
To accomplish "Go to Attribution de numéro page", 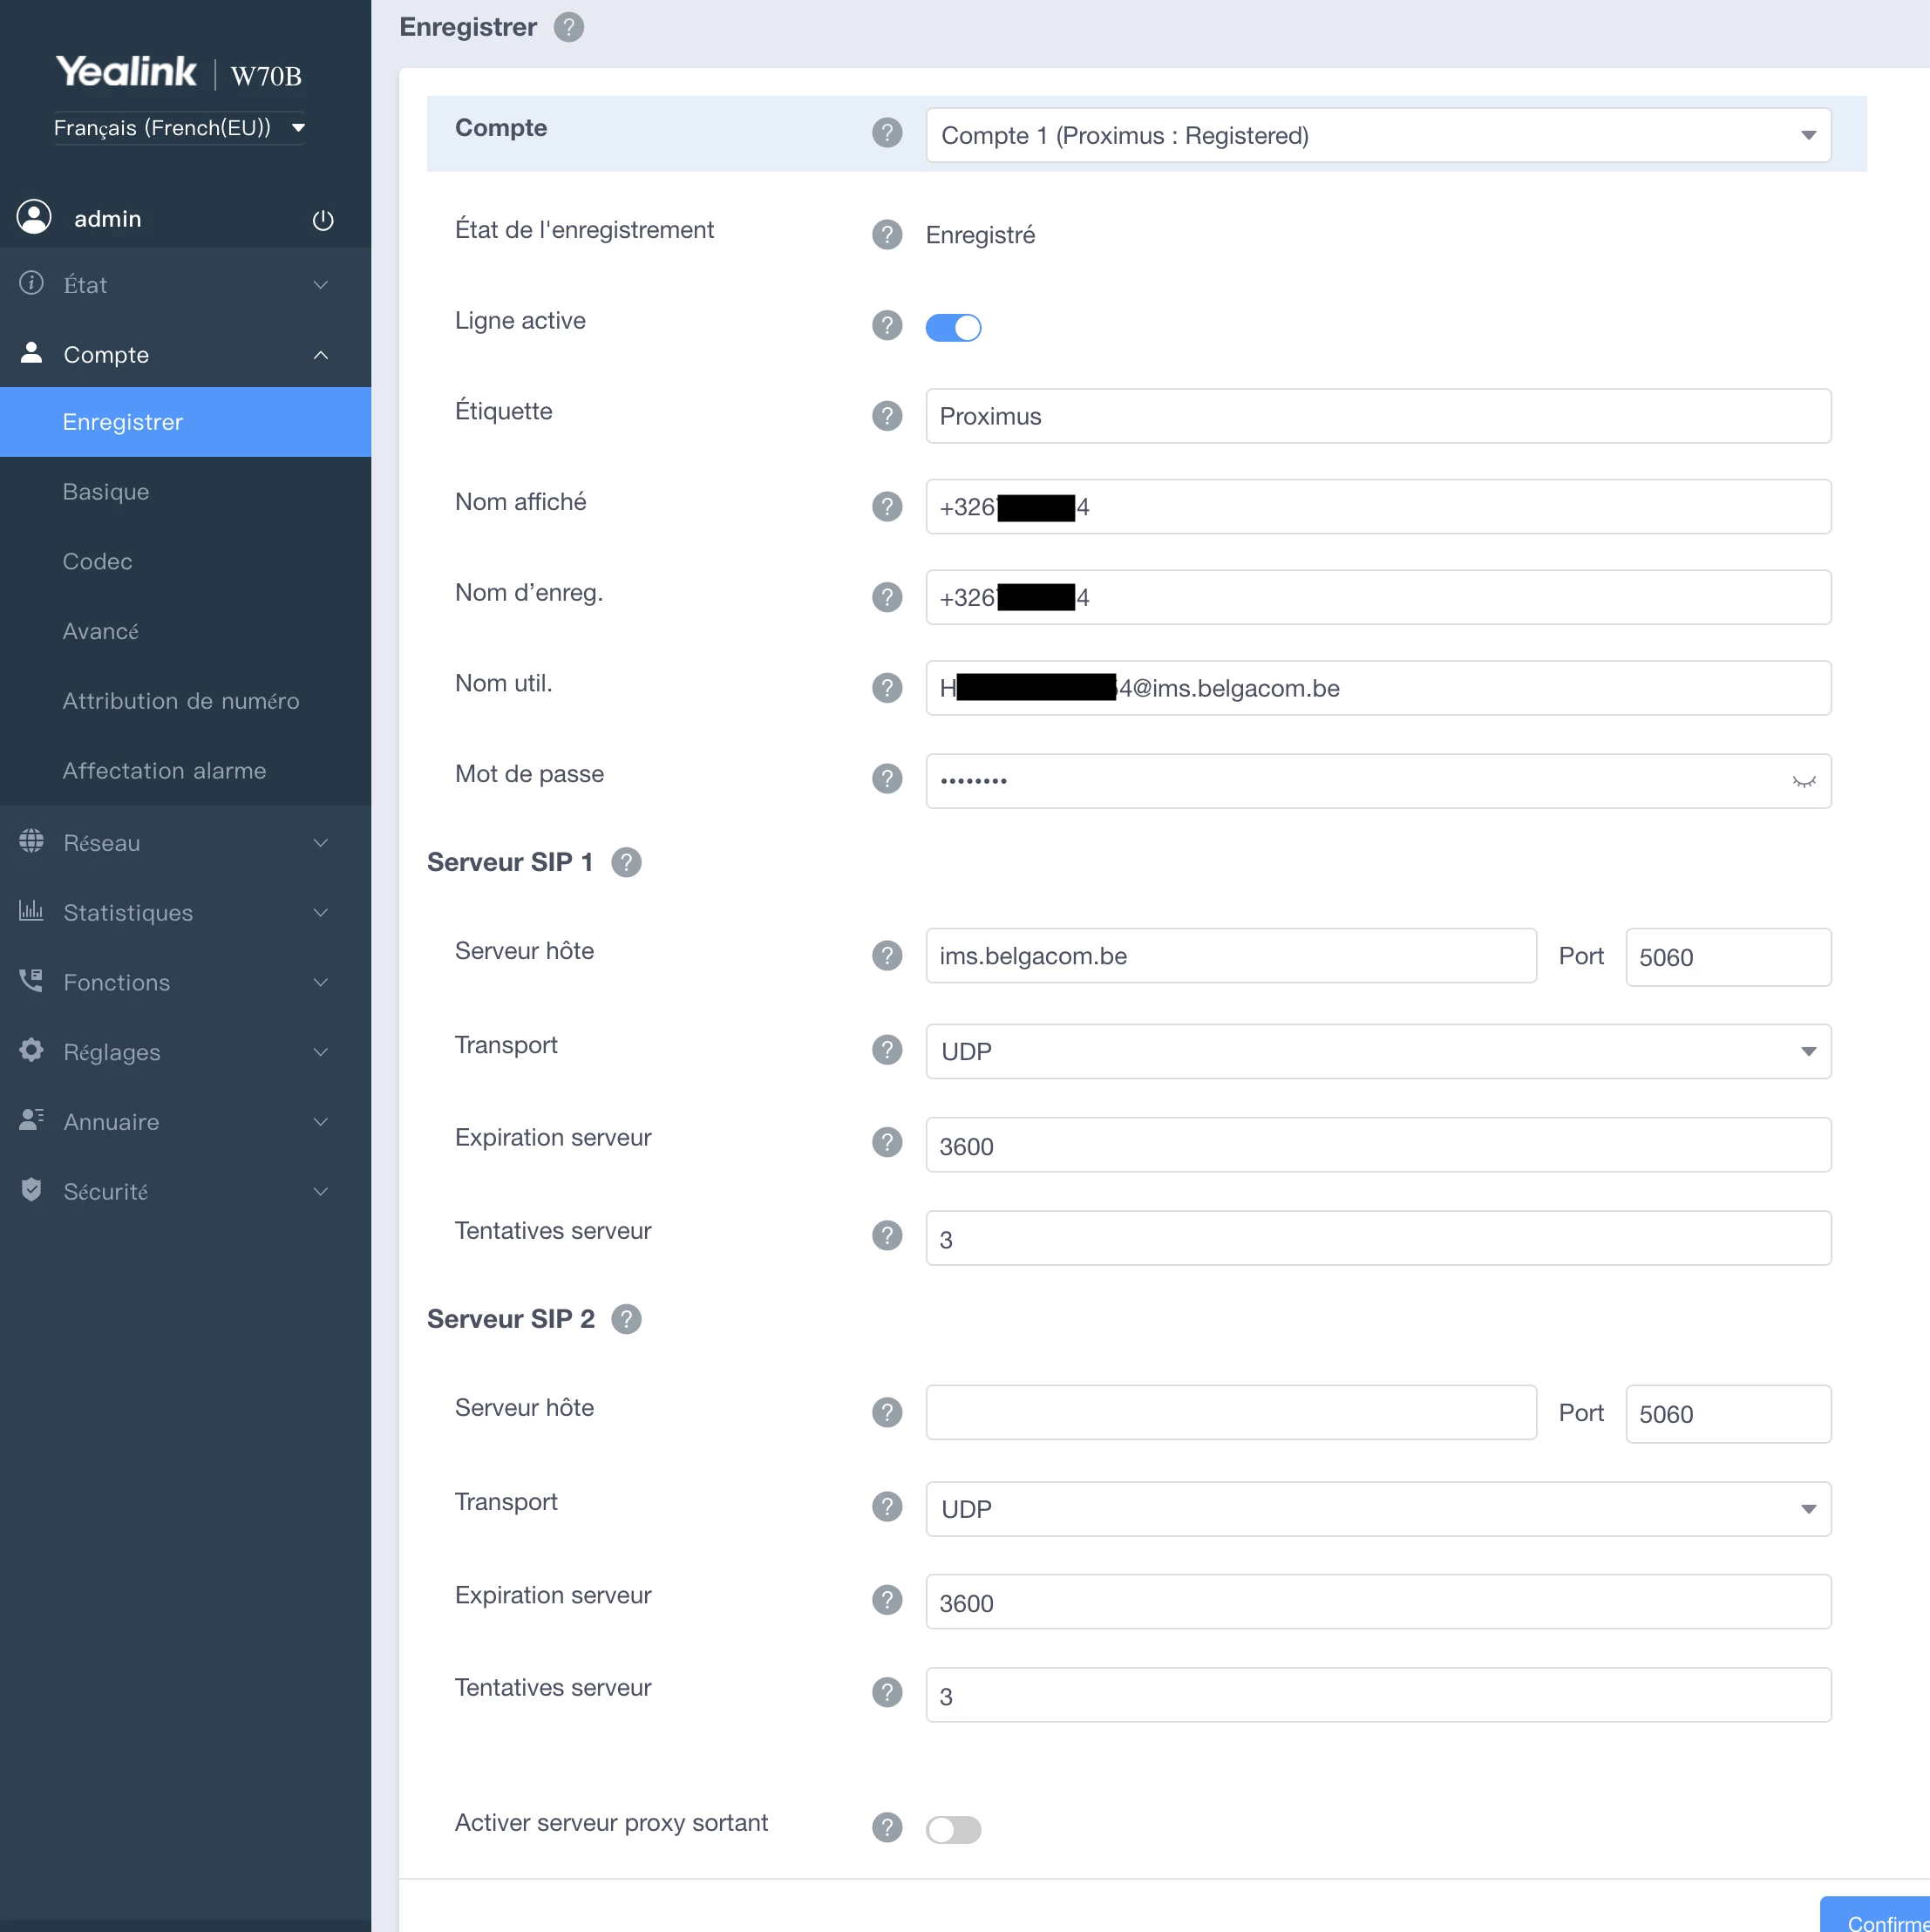I will point(180,701).
